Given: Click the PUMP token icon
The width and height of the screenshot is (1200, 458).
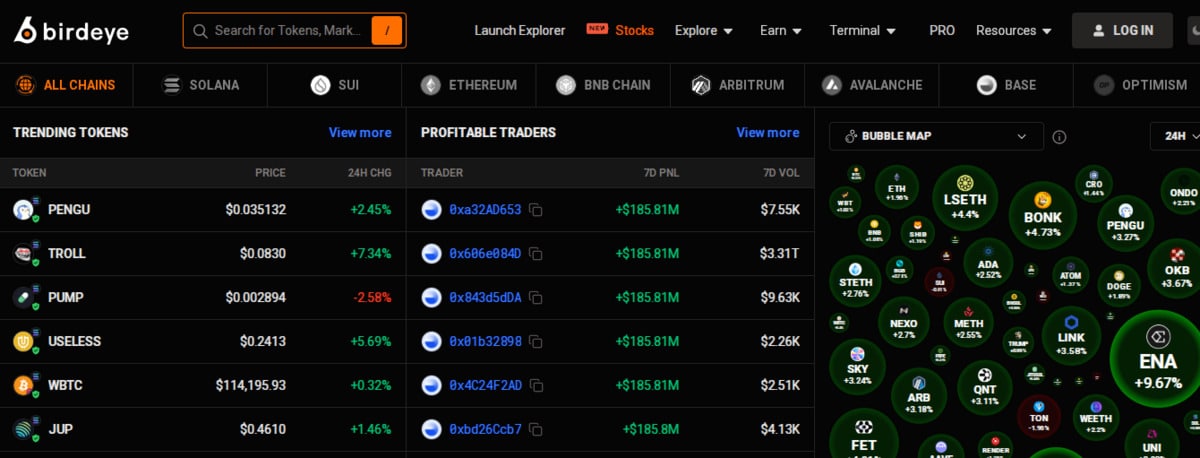Looking at the screenshot, I should [24, 298].
